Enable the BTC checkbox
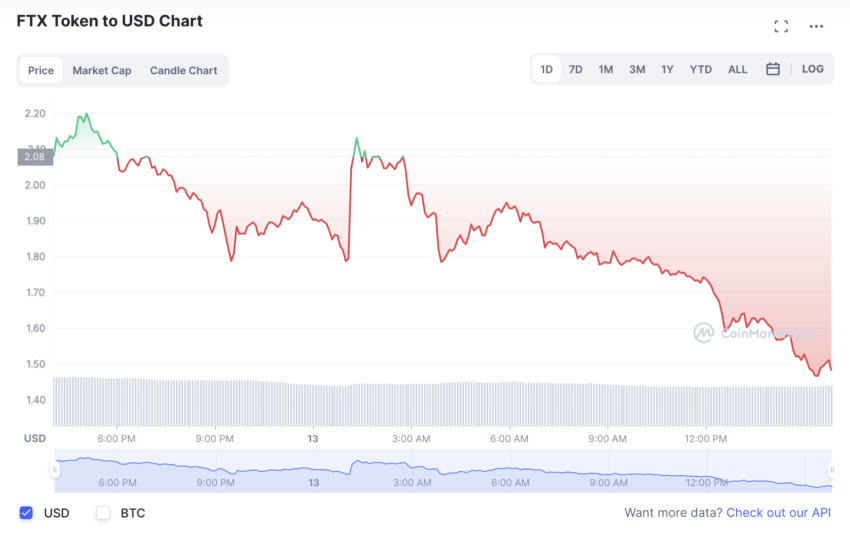Image resolution: width=850 pixels, height=540 pixels. coord(103,513)
